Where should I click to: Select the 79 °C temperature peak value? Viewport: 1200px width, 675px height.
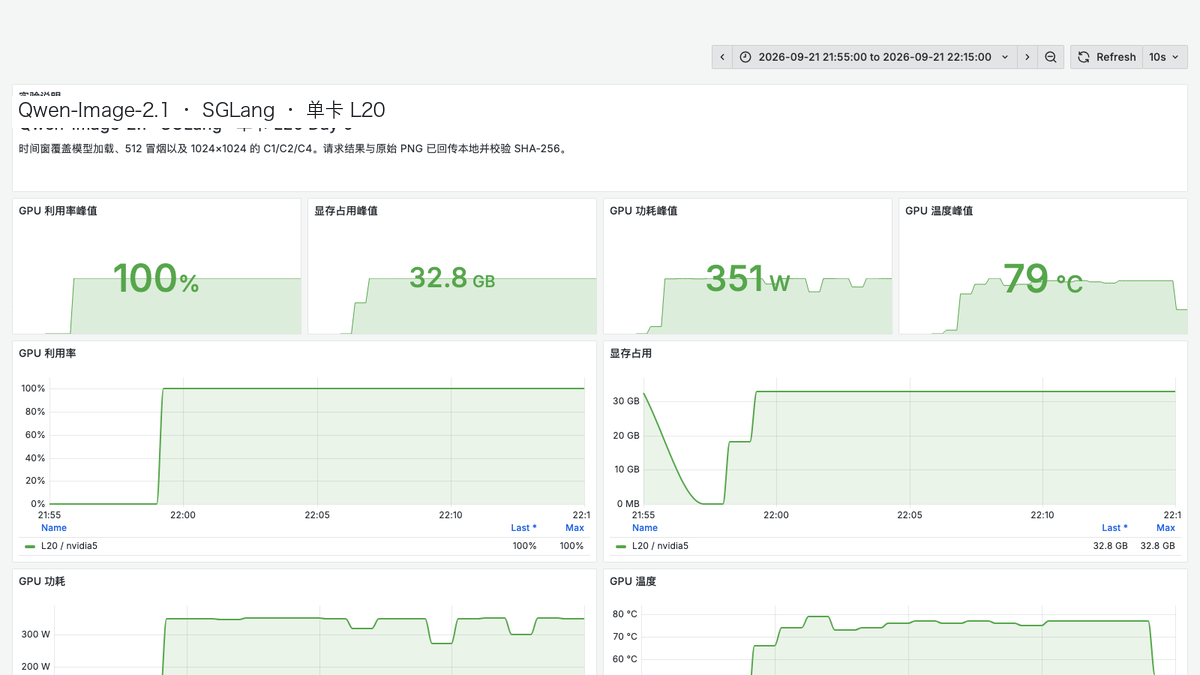coord(1043,279)
